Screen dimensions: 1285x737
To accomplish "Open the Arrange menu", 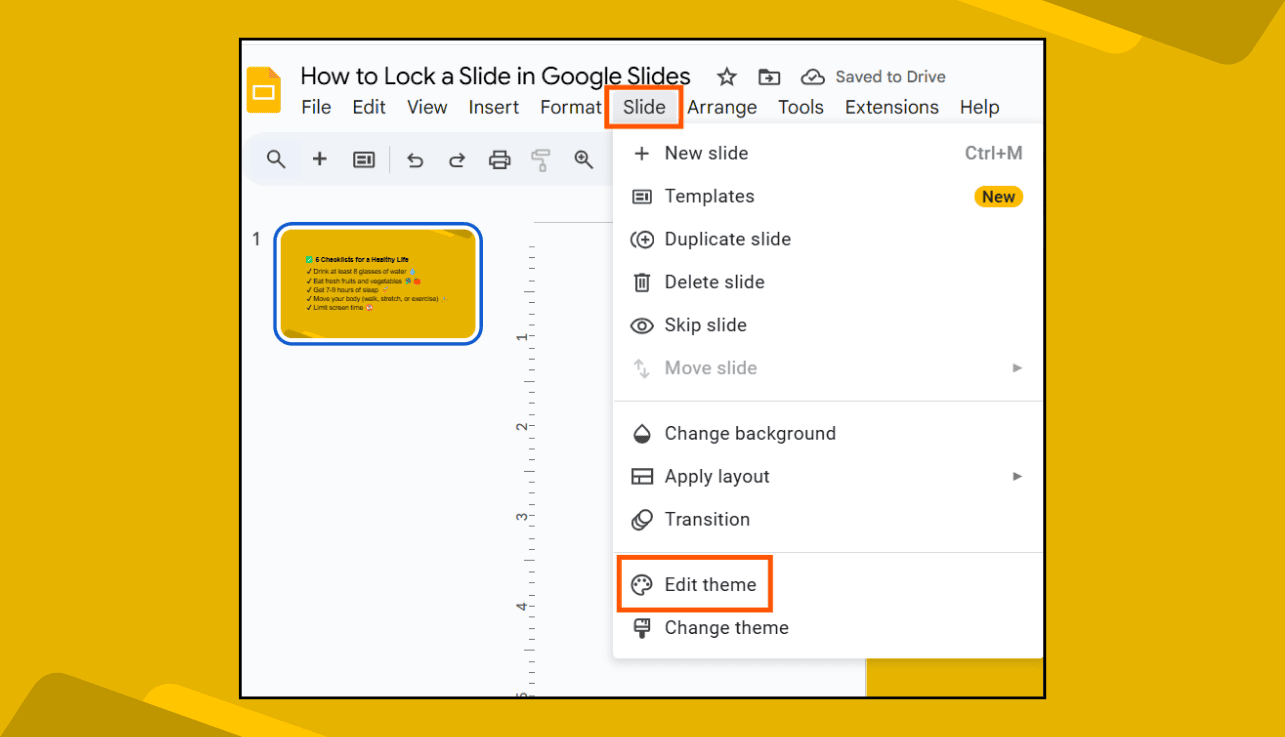I will tap(722, 107).
